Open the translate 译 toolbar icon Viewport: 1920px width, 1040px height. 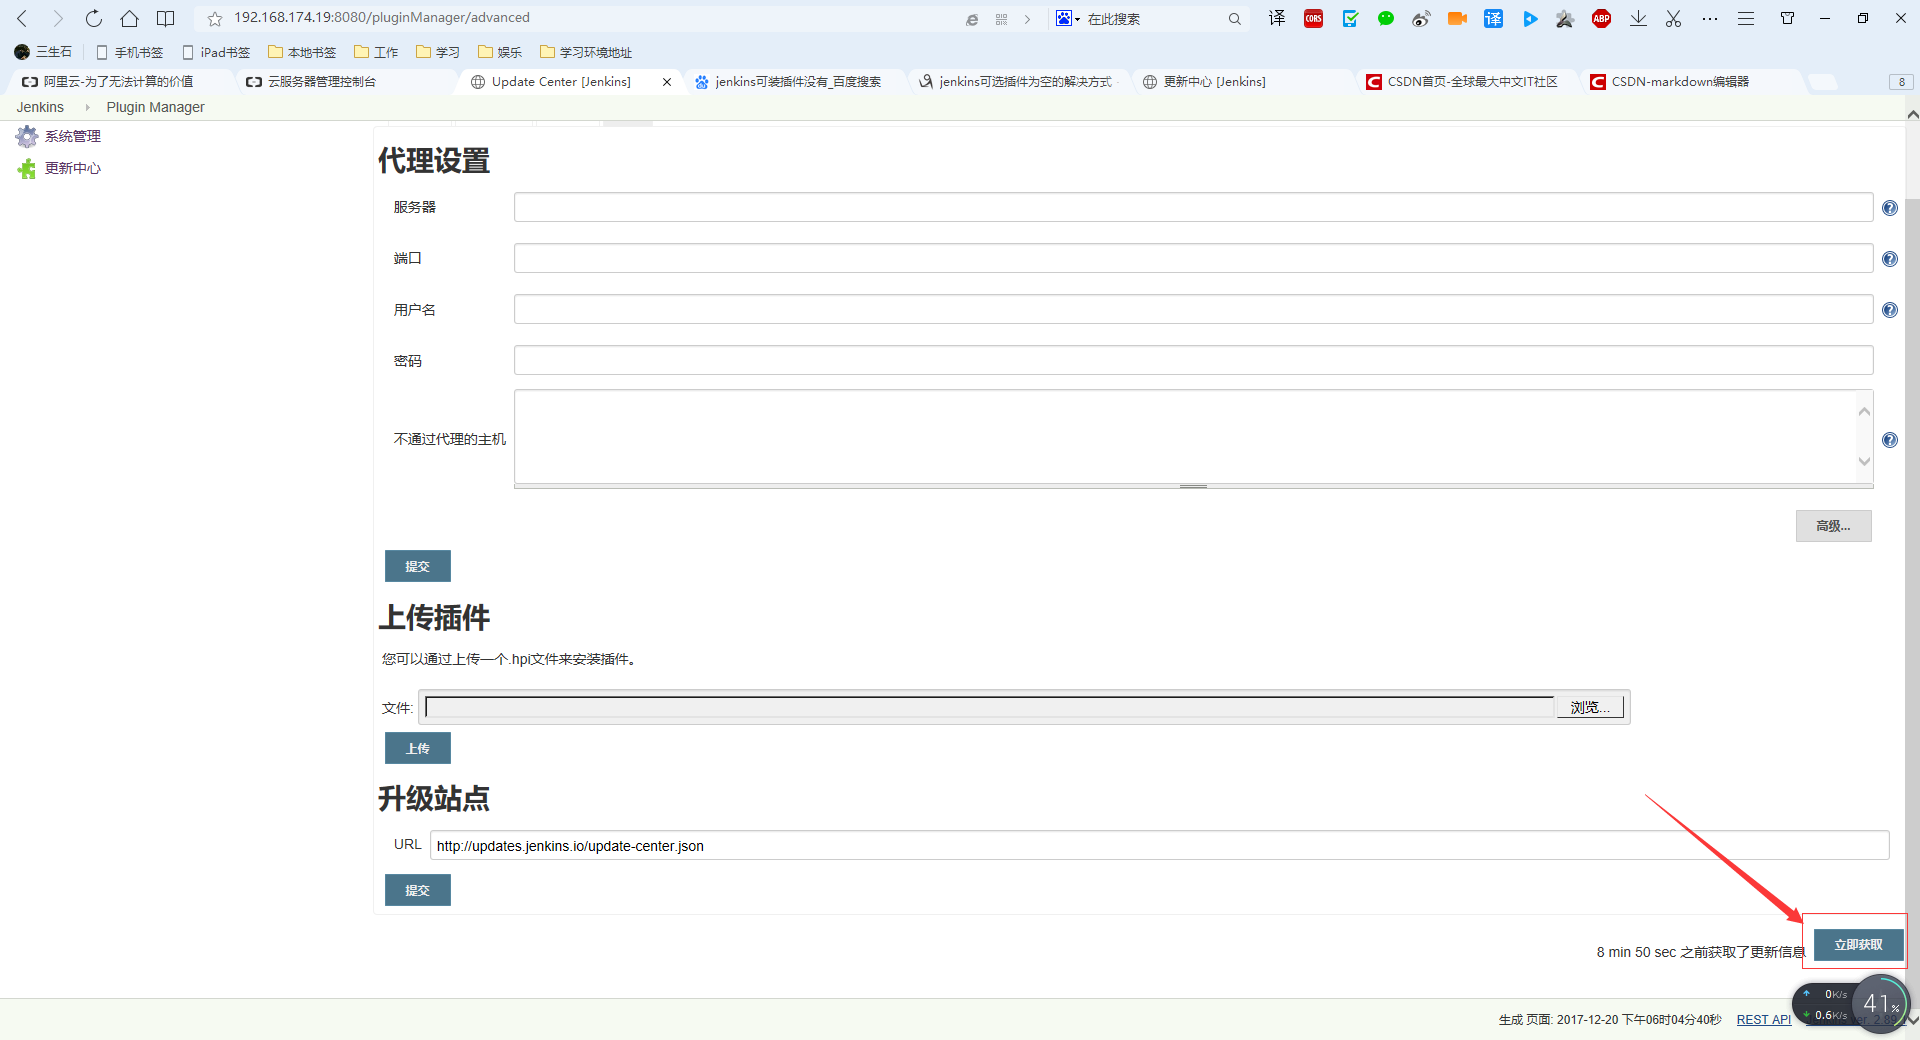1277,18
